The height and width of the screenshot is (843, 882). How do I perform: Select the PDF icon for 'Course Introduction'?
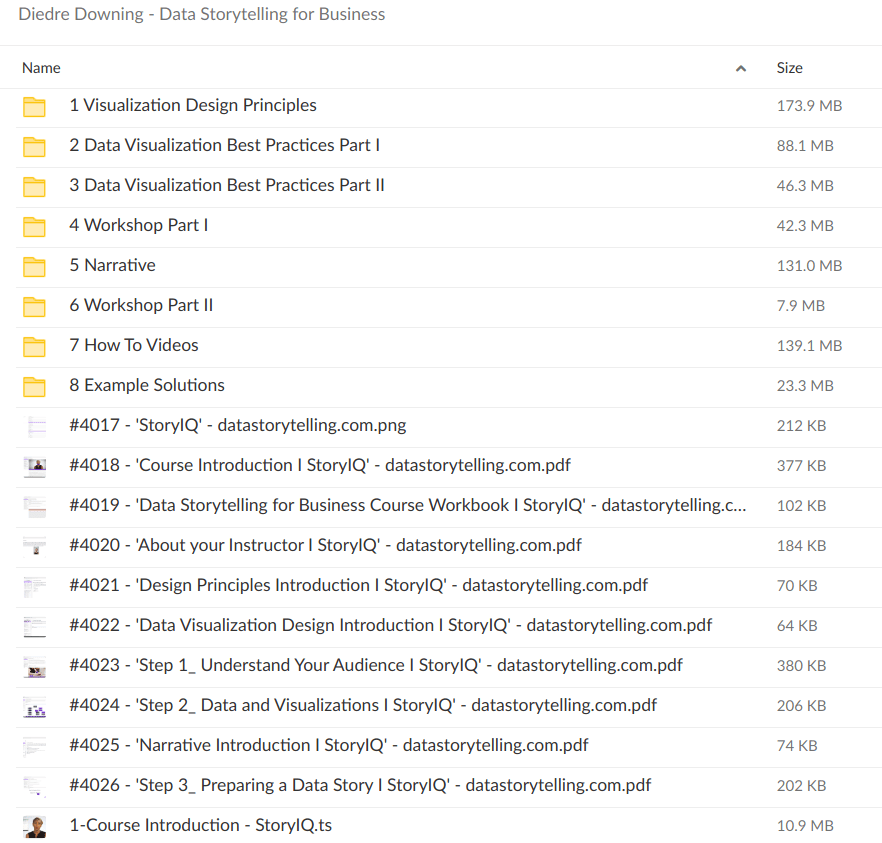(x=33, y=465)
